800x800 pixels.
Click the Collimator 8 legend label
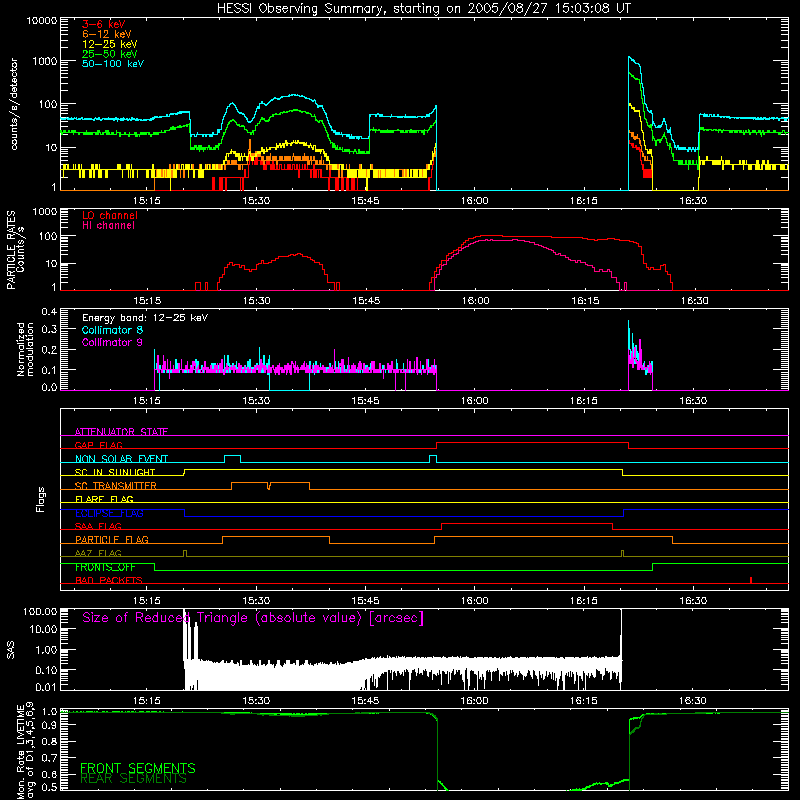pos(112,330)
